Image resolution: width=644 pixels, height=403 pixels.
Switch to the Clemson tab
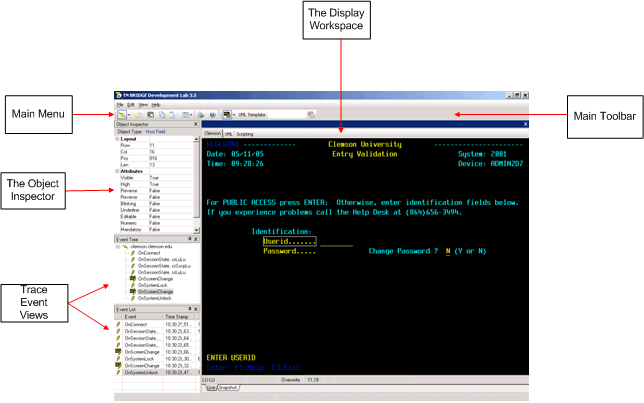pos(212,134)
